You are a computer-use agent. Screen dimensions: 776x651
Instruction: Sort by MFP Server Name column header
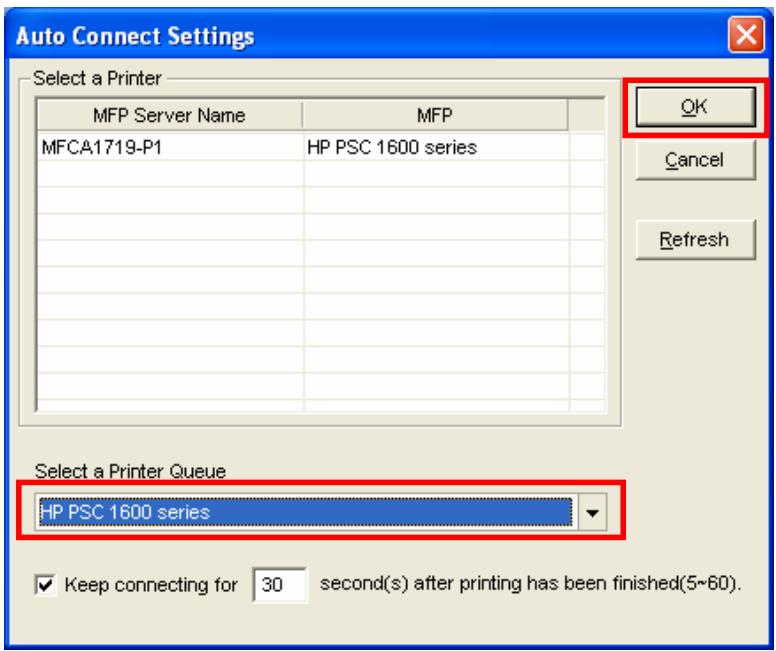click(x=169, y=115)
